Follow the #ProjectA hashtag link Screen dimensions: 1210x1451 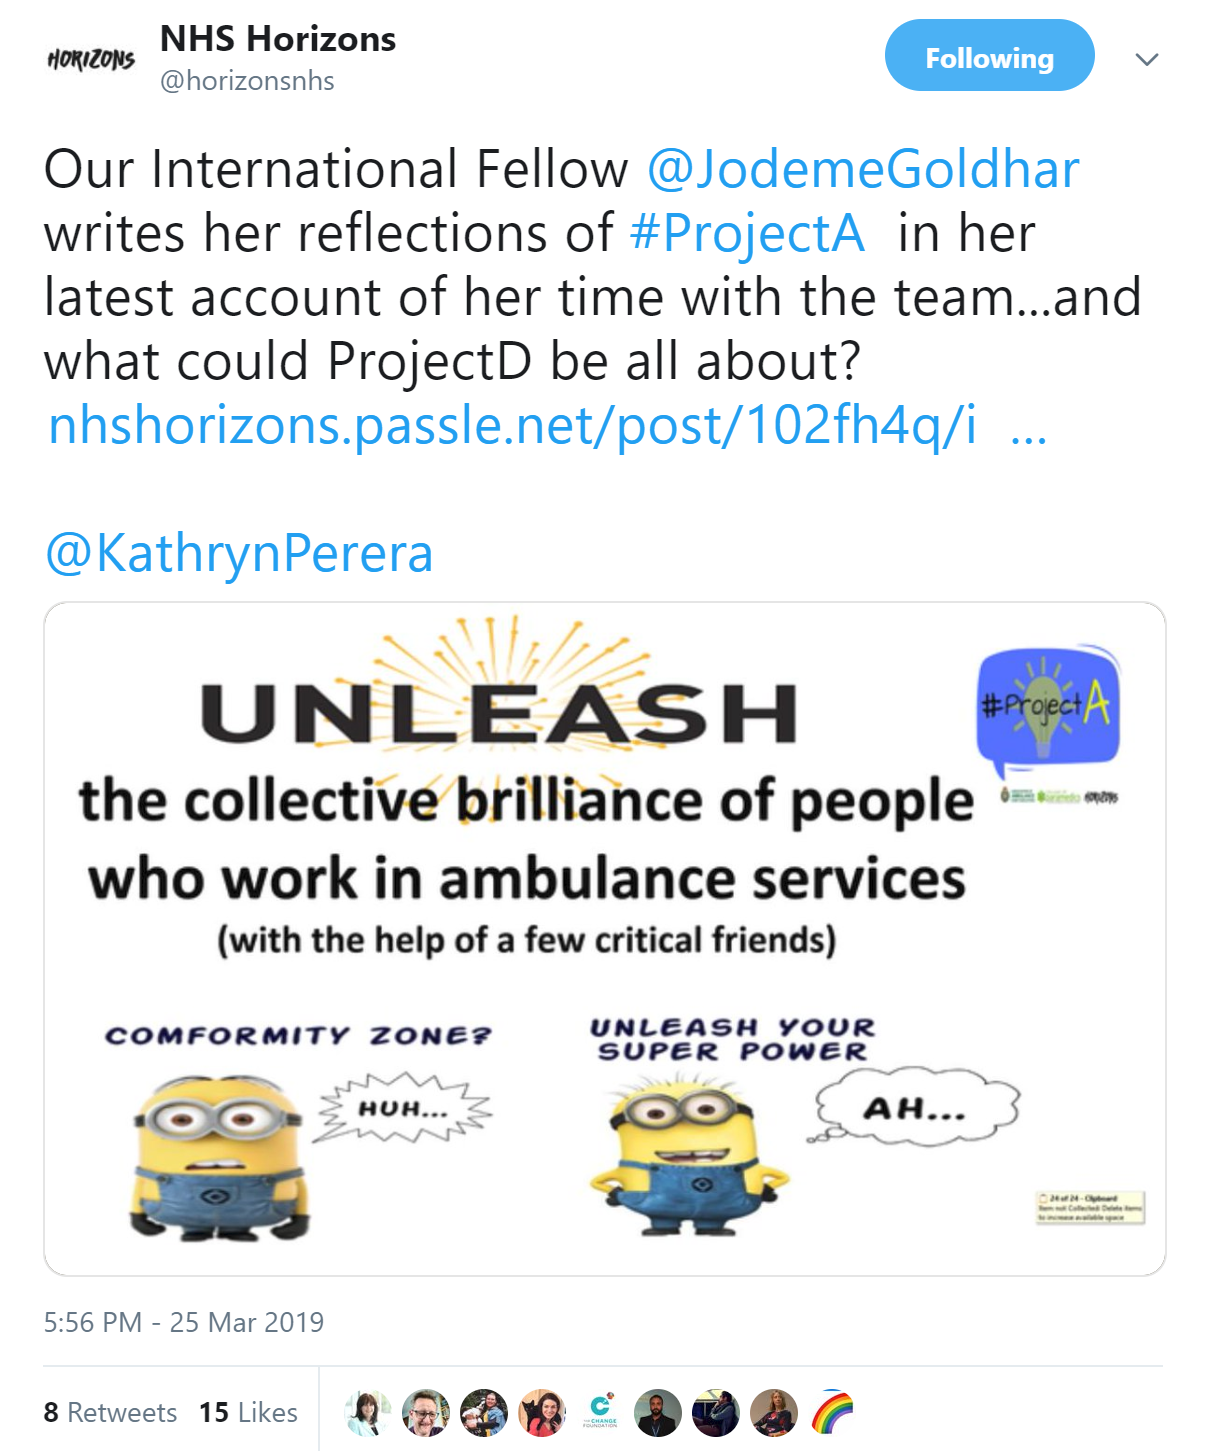[747, 233]
